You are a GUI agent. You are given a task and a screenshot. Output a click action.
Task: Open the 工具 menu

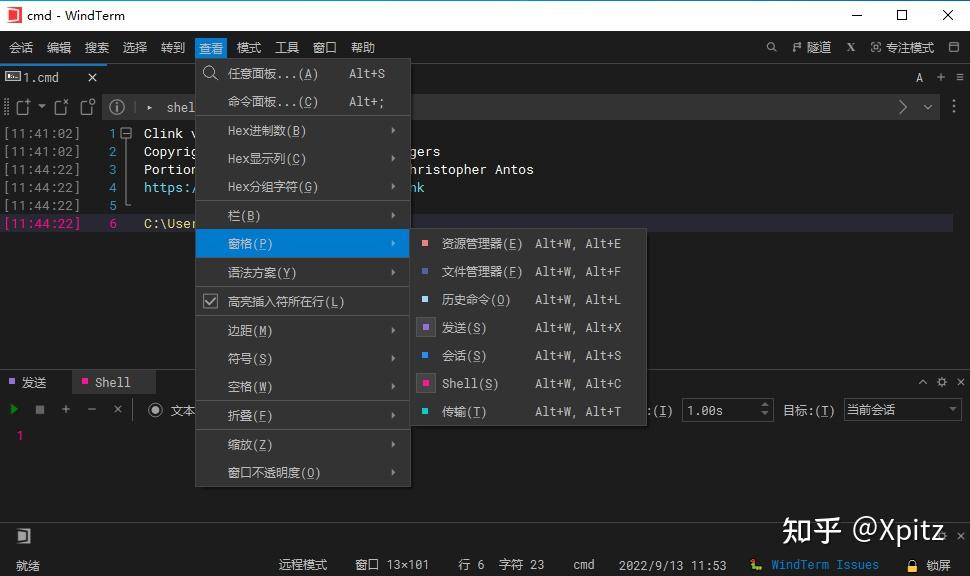coord(287,47)
